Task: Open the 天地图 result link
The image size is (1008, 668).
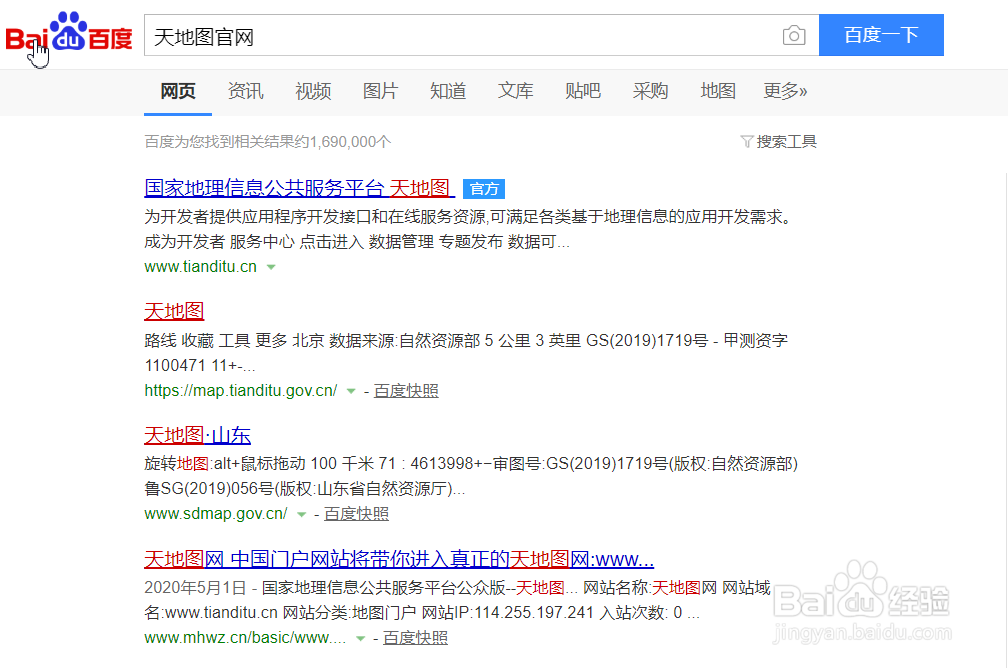Action: pos(174,312)
